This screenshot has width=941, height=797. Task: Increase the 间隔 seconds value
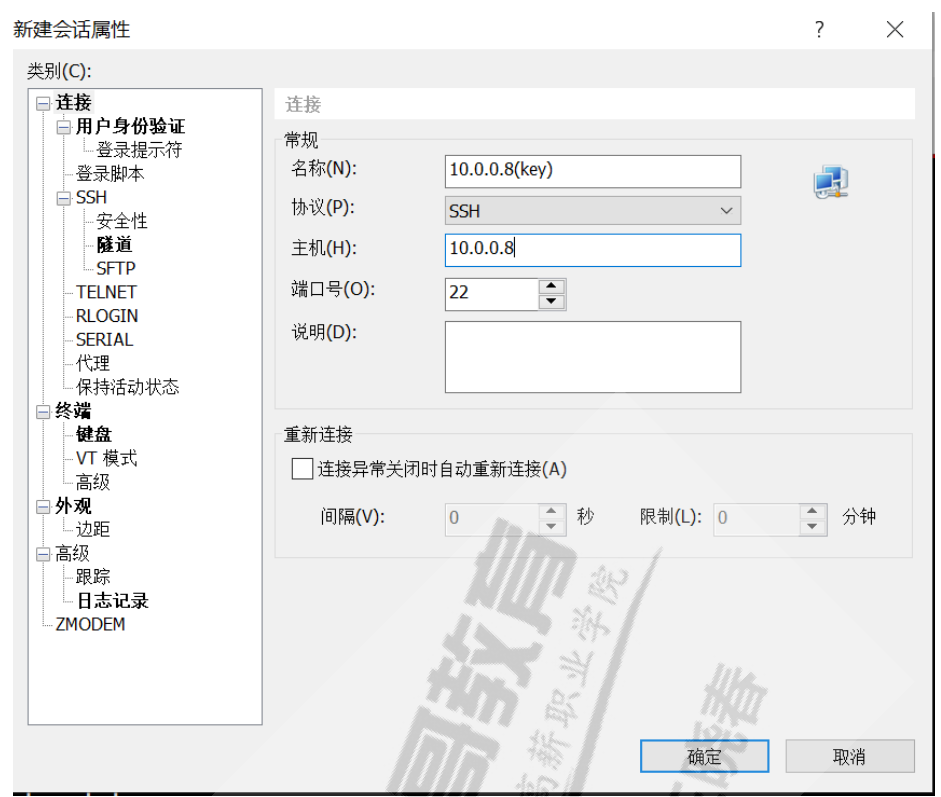tap(552, 510)
